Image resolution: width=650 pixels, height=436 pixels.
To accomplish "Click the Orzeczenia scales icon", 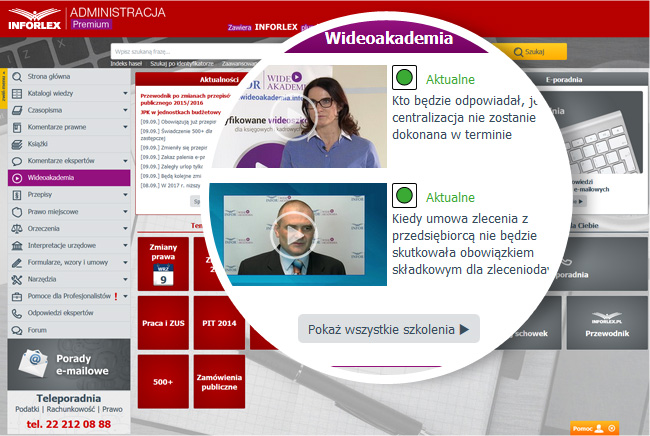I will (x=17, y=229).
